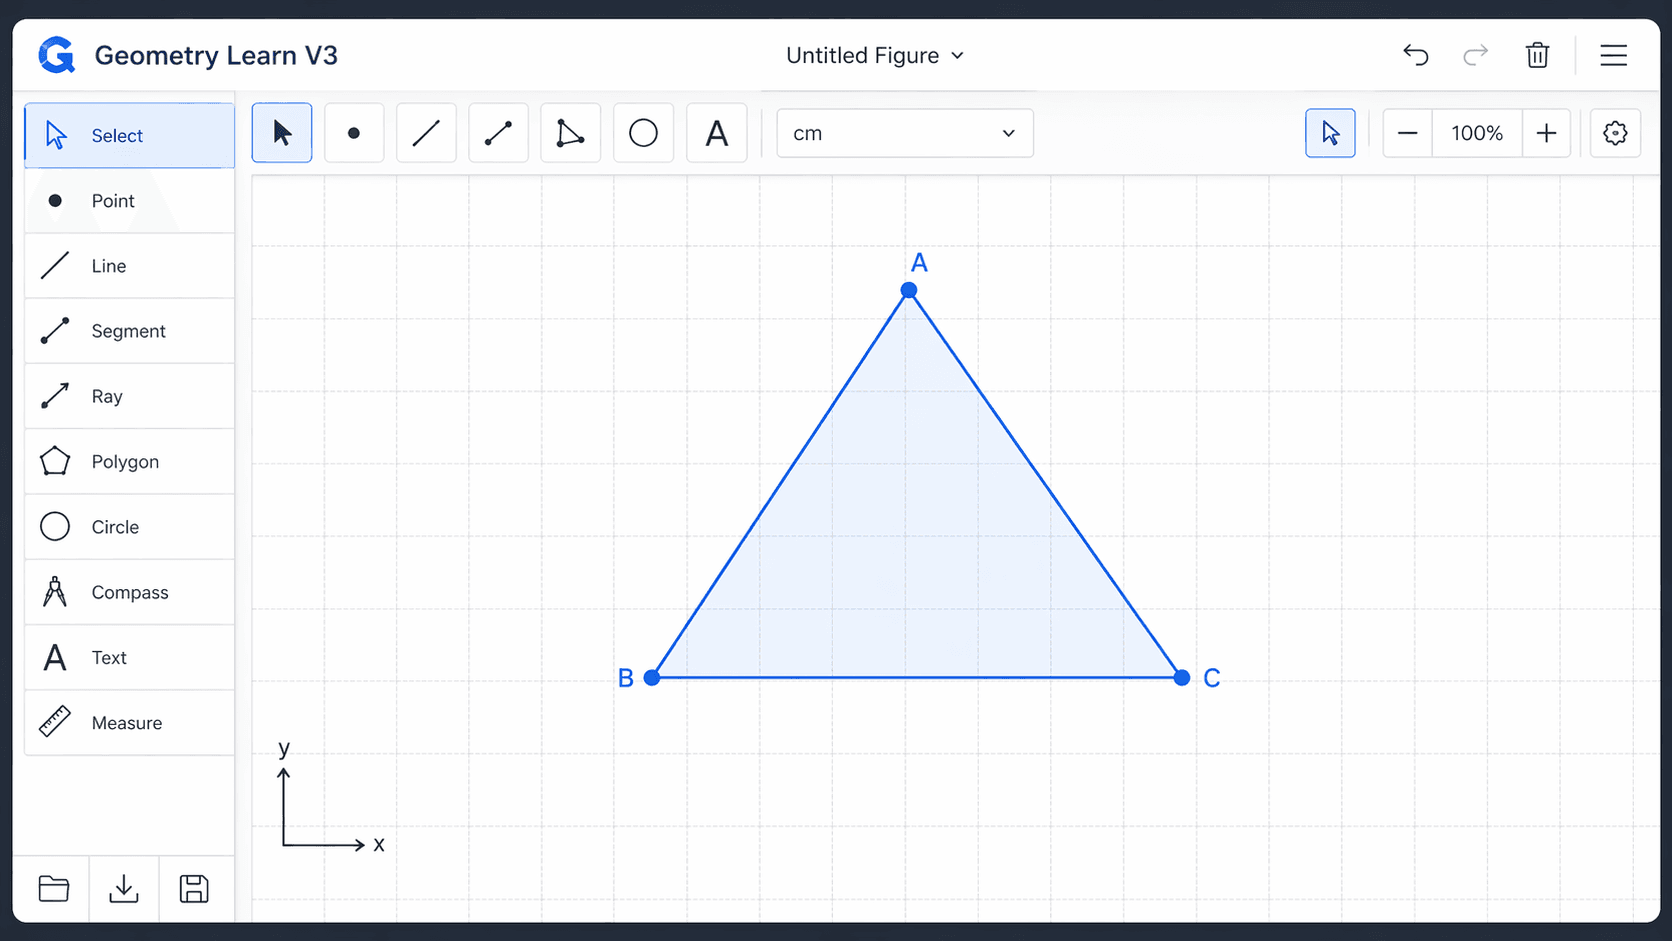Click the Geometry Learn logo icon
Screen dimensions: 1672x941
(57, 55)
